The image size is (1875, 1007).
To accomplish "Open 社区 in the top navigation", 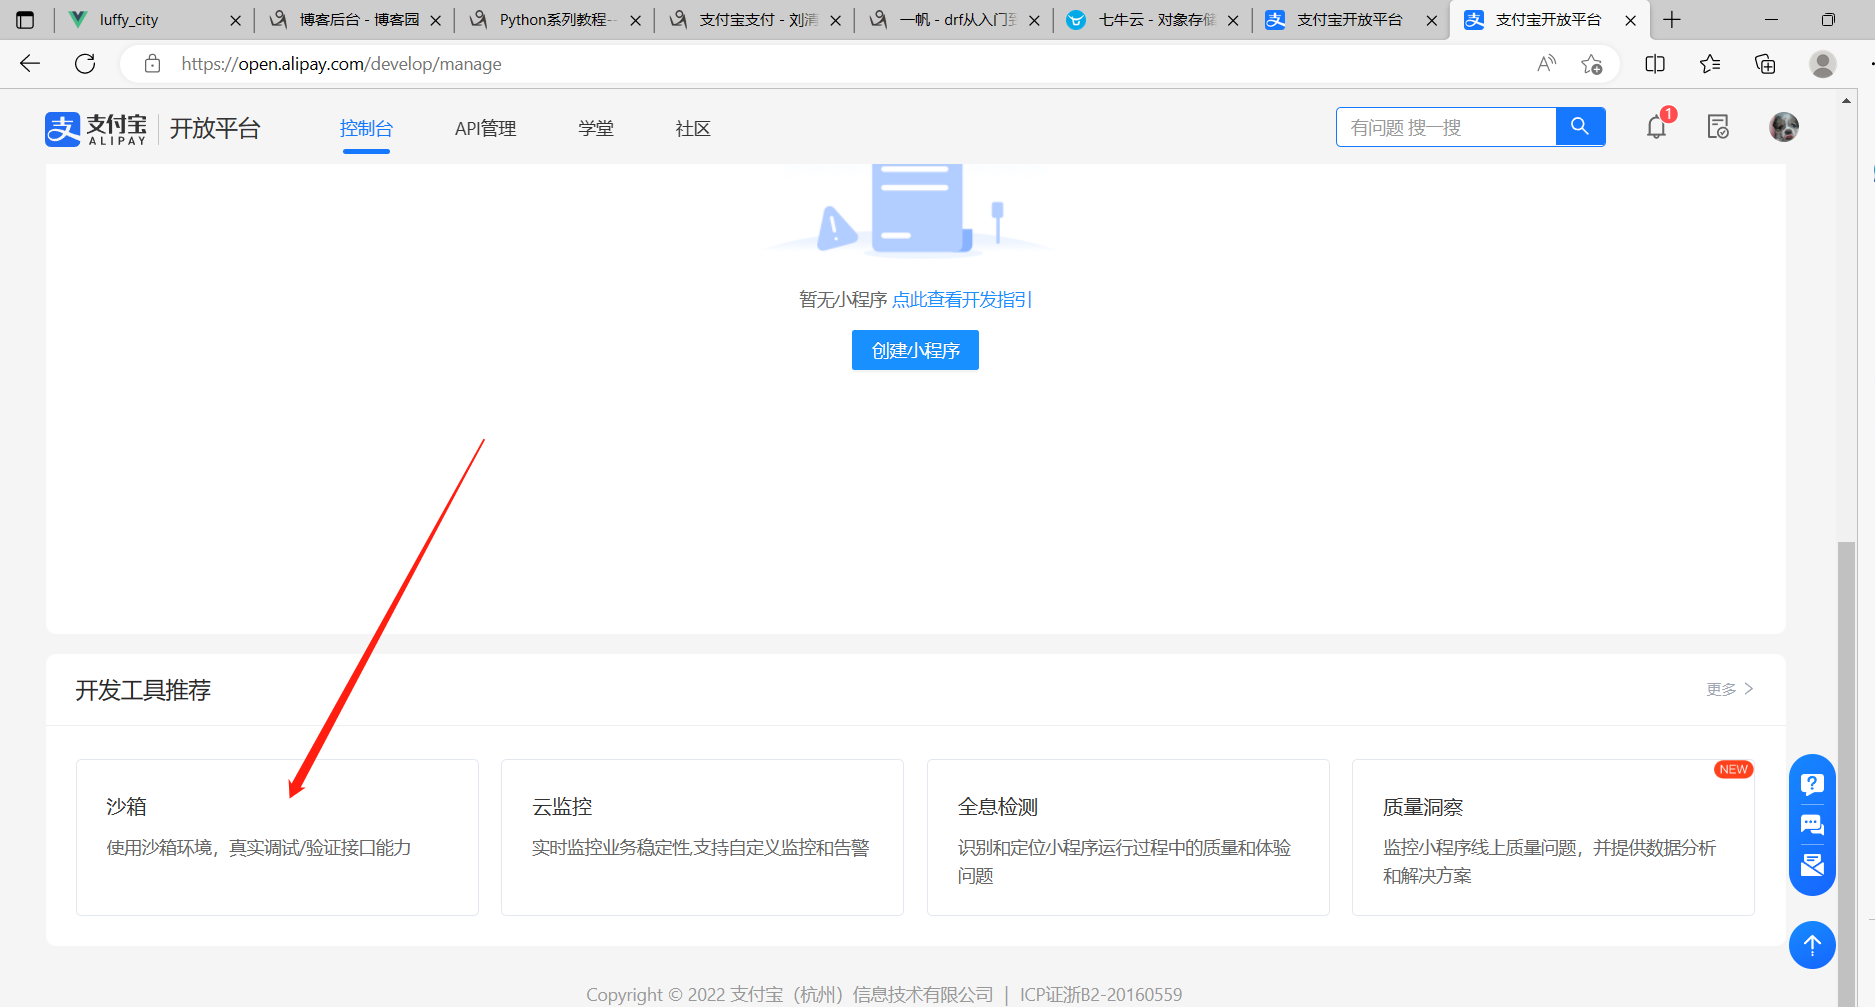I will [x=693, y=129].
